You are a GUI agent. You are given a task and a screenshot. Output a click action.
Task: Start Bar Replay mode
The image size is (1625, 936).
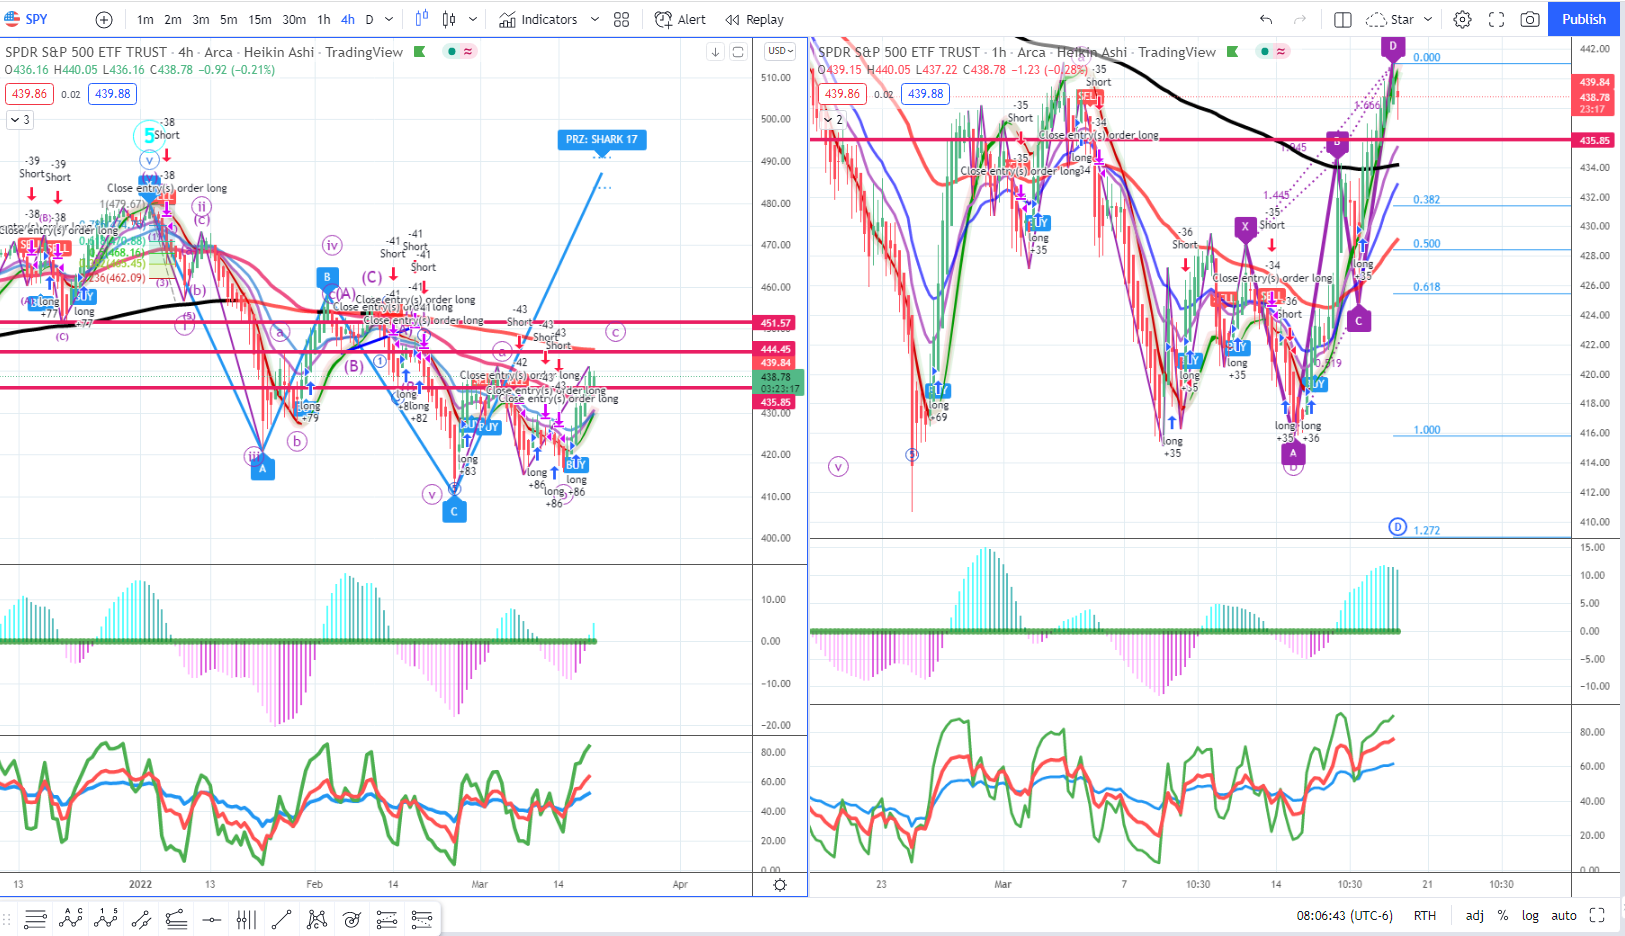(755, 19)
